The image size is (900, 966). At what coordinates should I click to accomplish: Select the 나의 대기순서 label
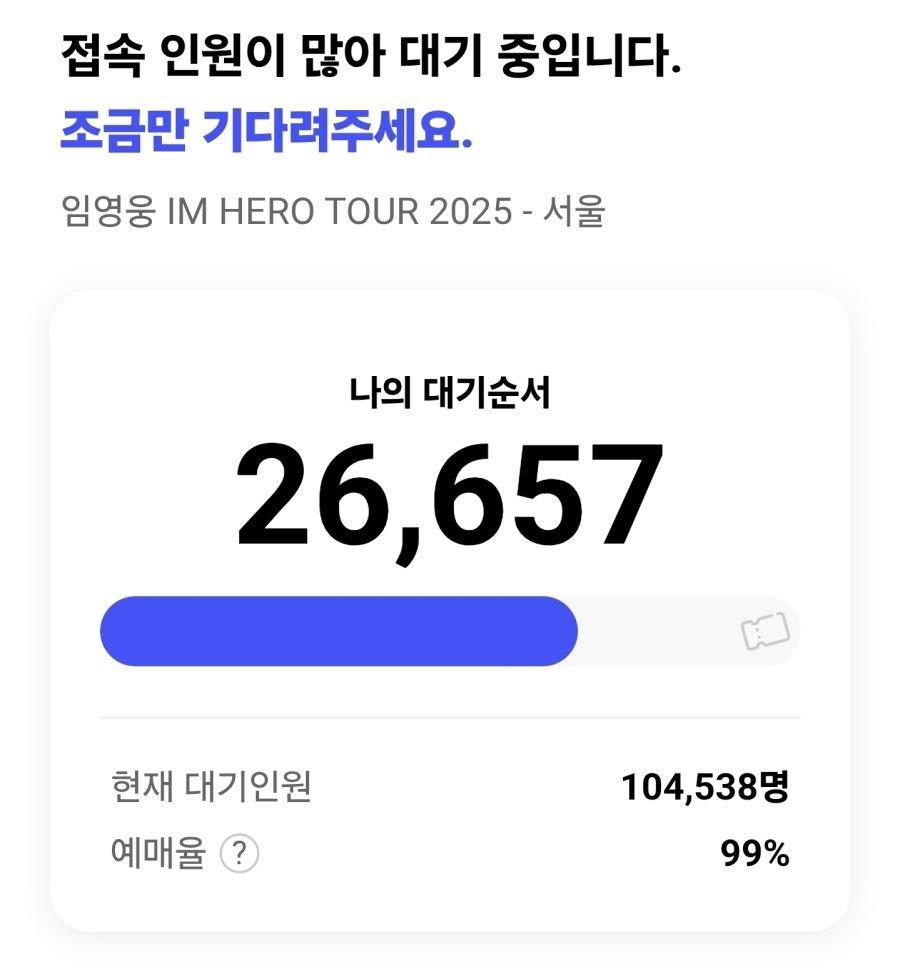pos(449,394)
